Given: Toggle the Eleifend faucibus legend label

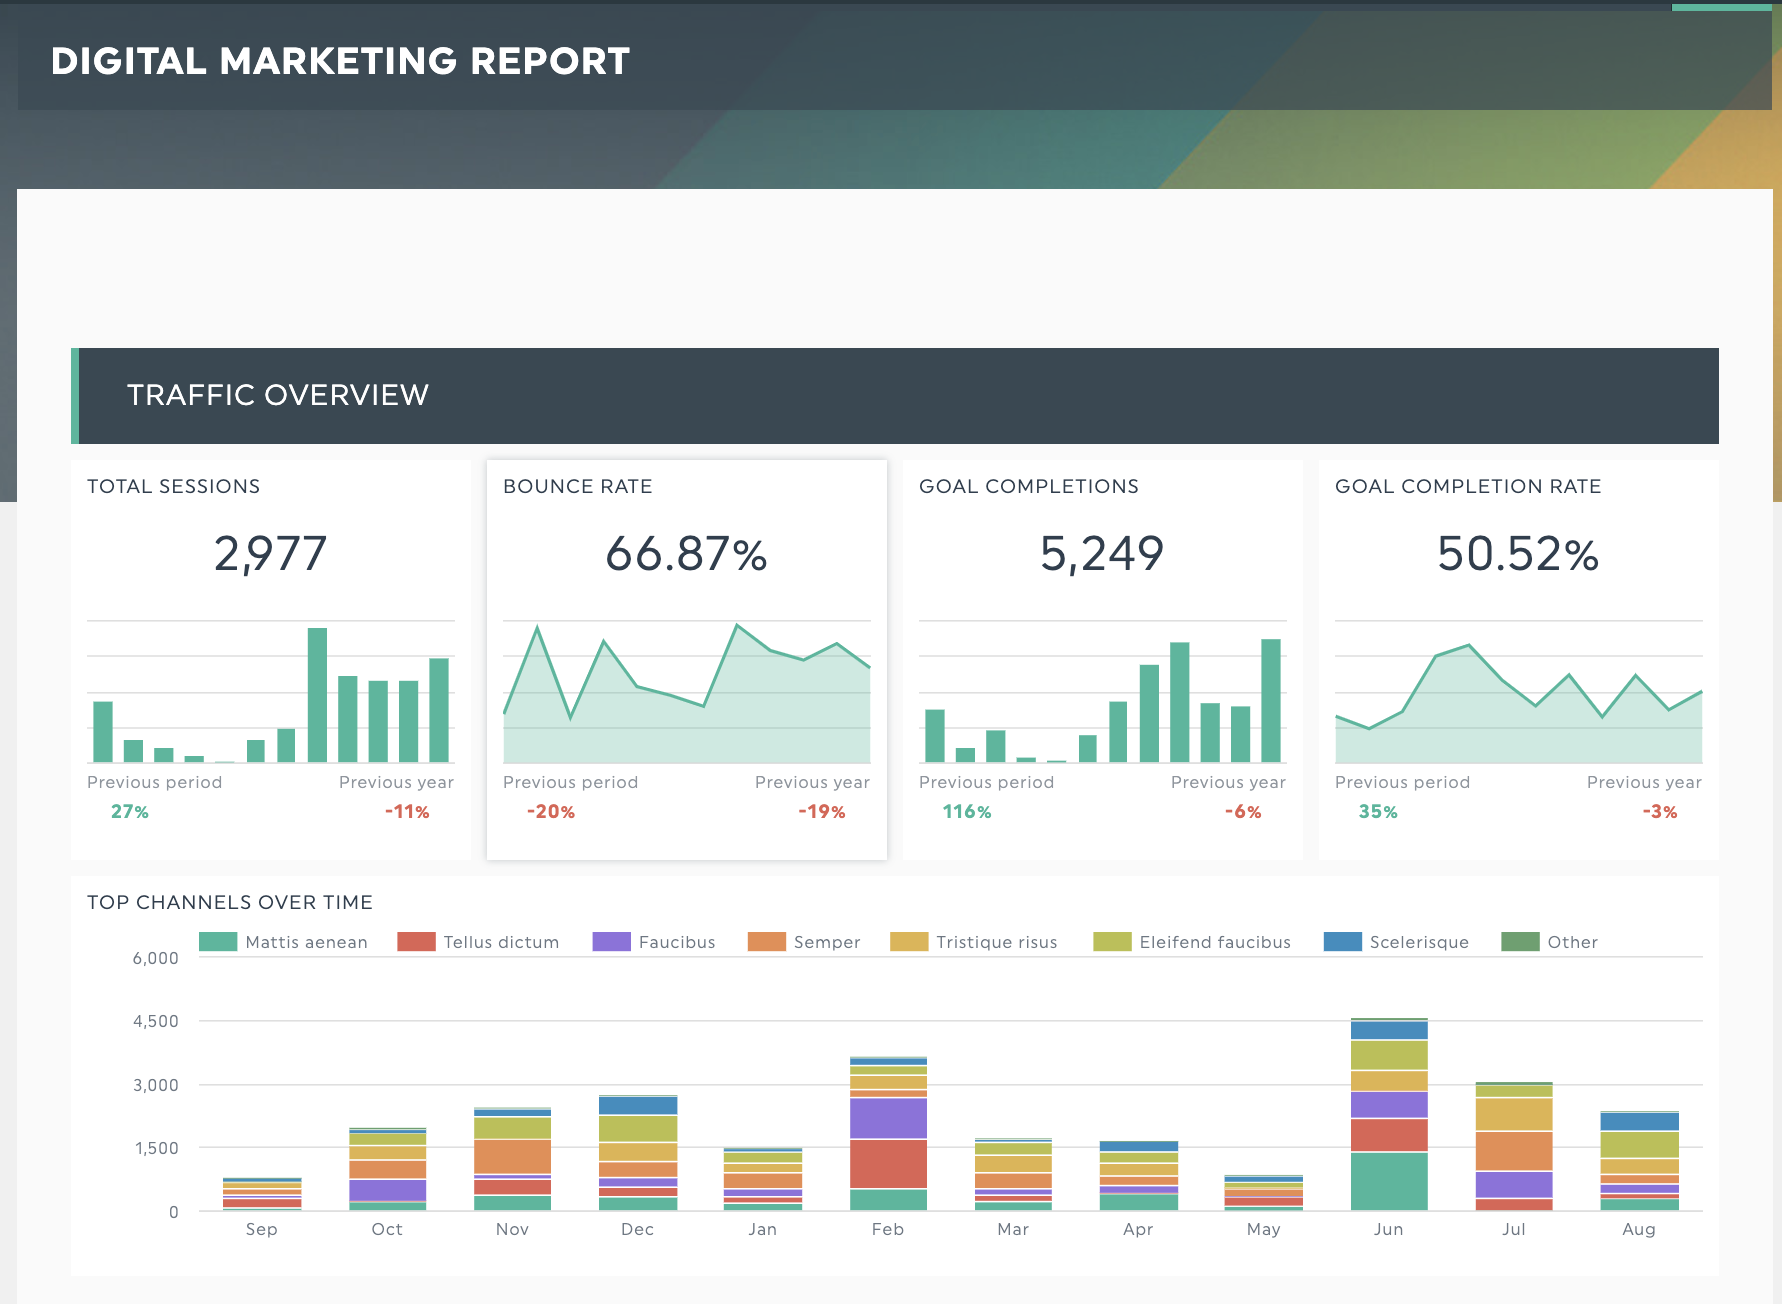Looking at the screenshot, I should [1214, 942].
